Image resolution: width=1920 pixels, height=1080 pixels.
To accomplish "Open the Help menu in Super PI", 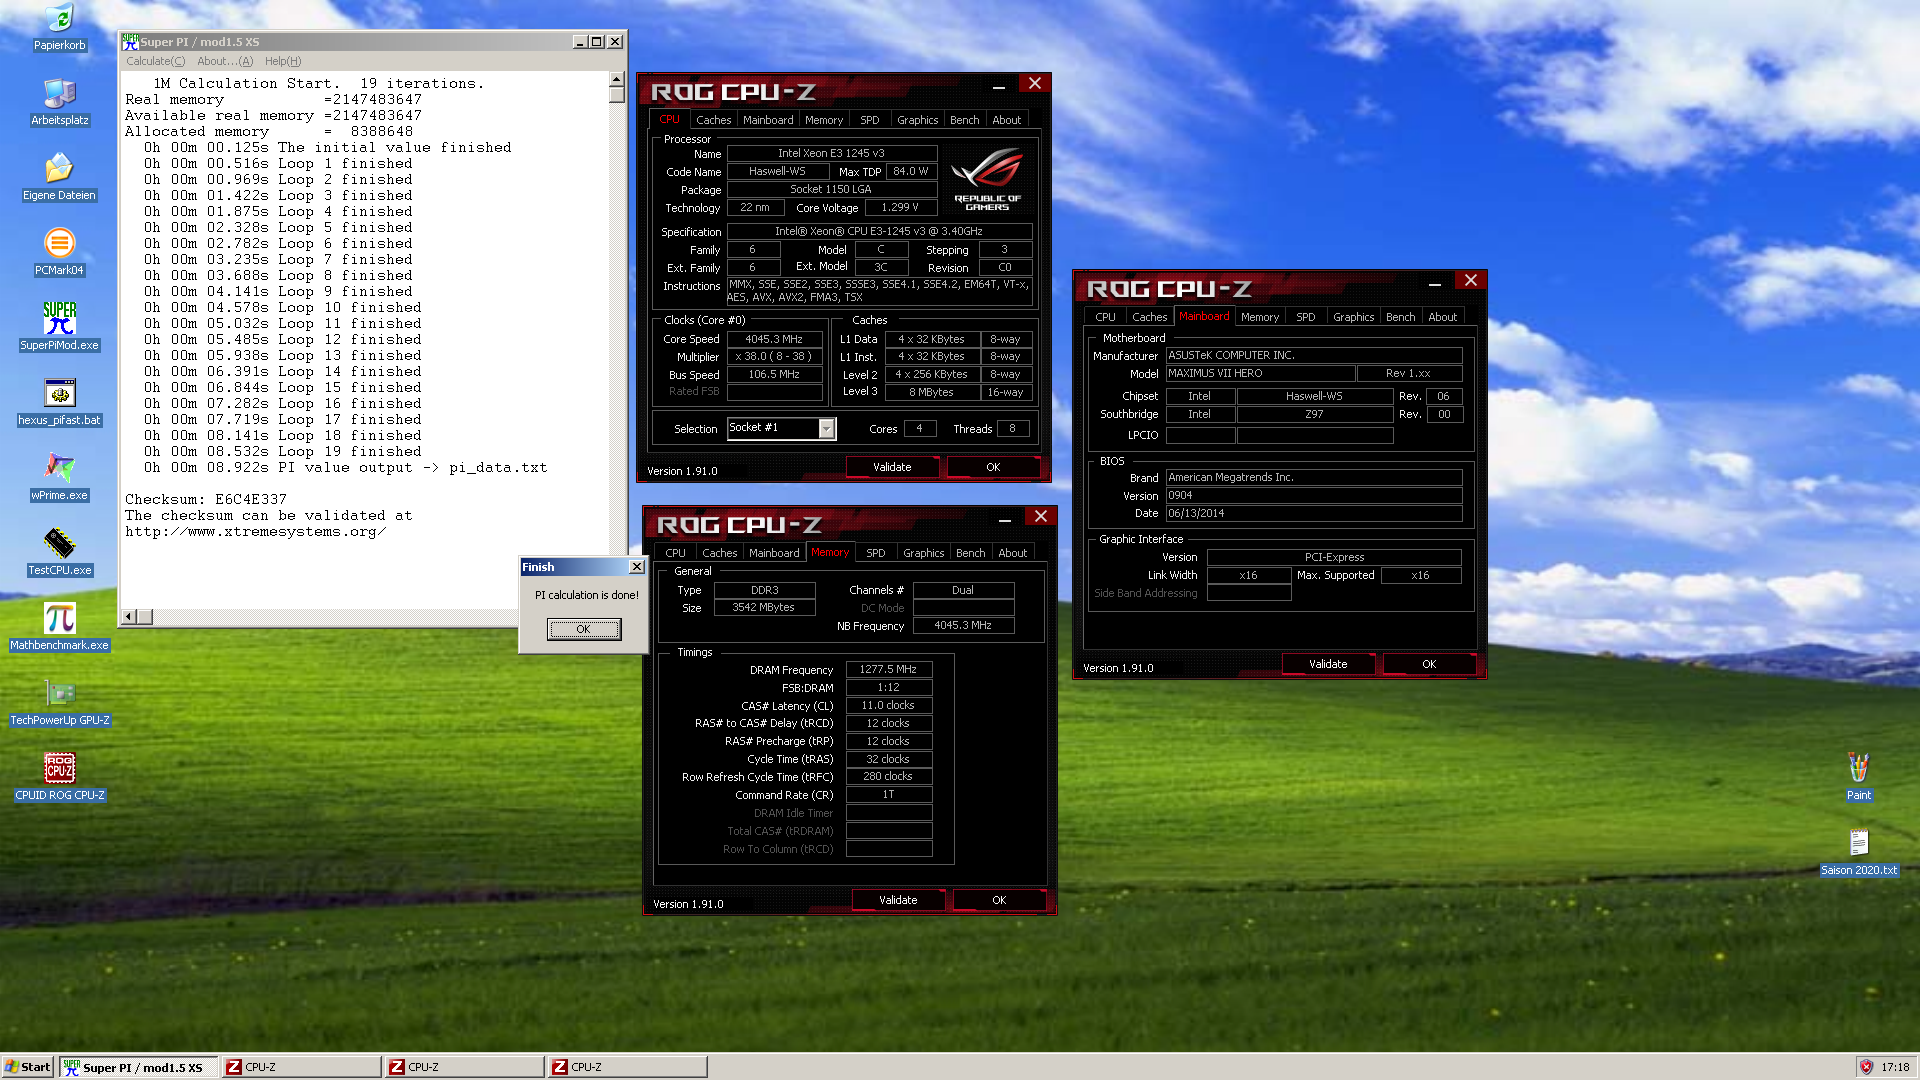I will pos(283,61).
